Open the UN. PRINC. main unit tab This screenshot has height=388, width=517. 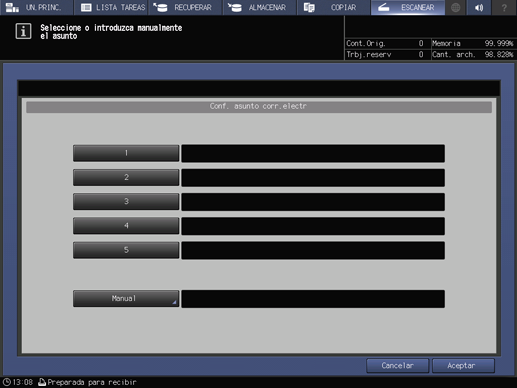click(37, 7)
